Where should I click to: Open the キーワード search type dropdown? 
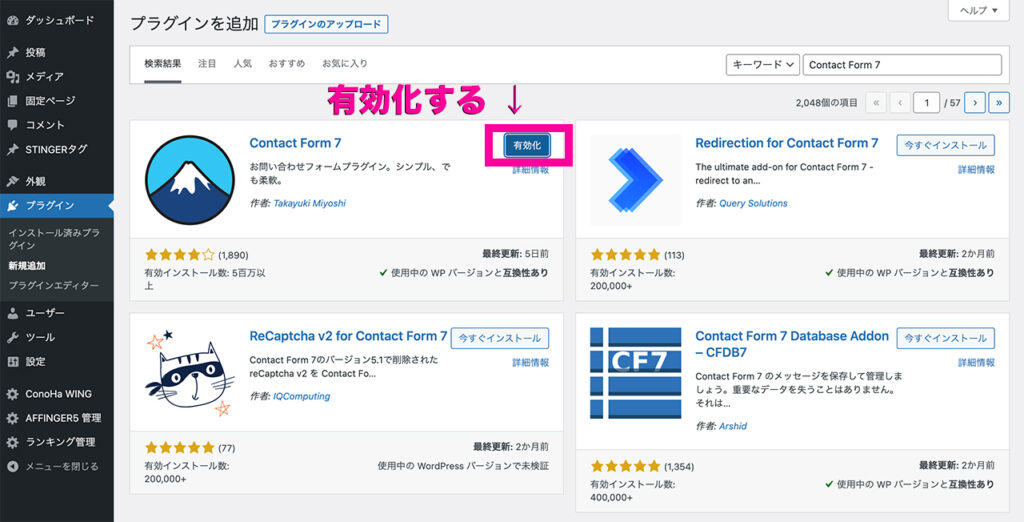click(763, 65)
